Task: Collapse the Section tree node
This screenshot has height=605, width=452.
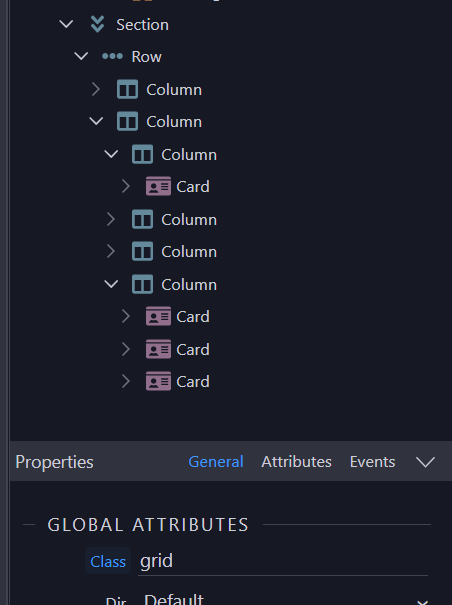Action: [x=66, y=24]
